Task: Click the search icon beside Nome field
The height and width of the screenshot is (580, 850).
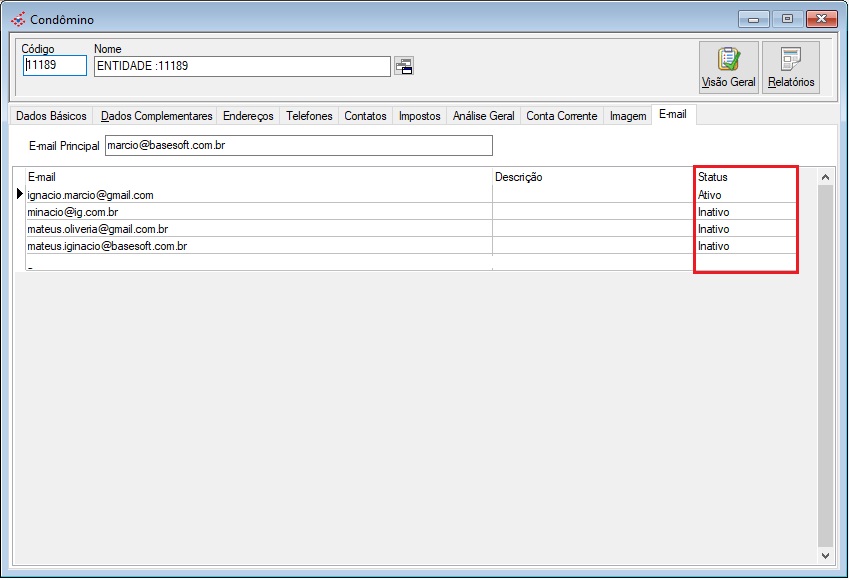Action: click(404, 67)
